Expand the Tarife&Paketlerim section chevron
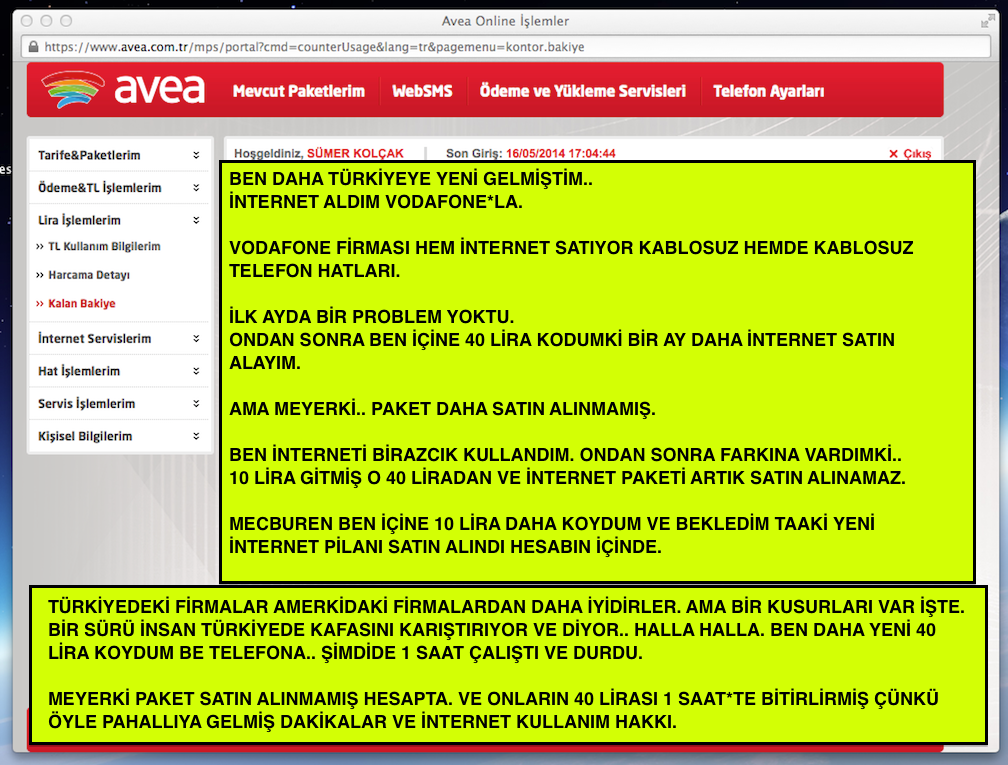Screen dimensions: 1008x765 pos(196,155)
